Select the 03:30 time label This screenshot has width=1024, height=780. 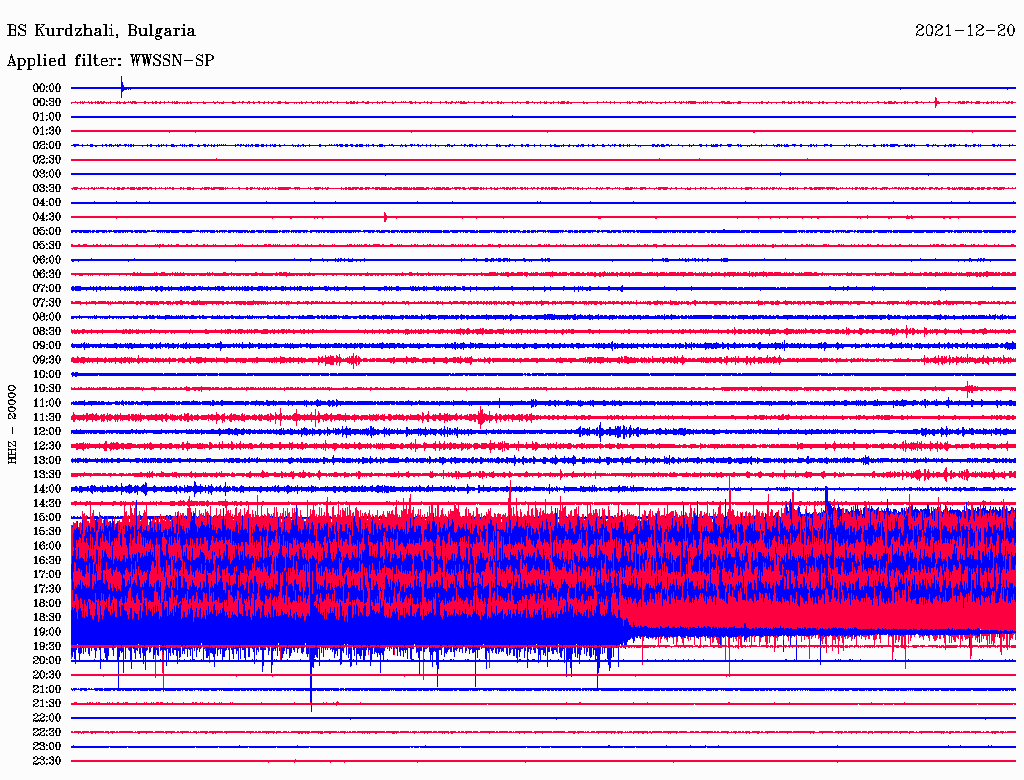pos(47,188)
